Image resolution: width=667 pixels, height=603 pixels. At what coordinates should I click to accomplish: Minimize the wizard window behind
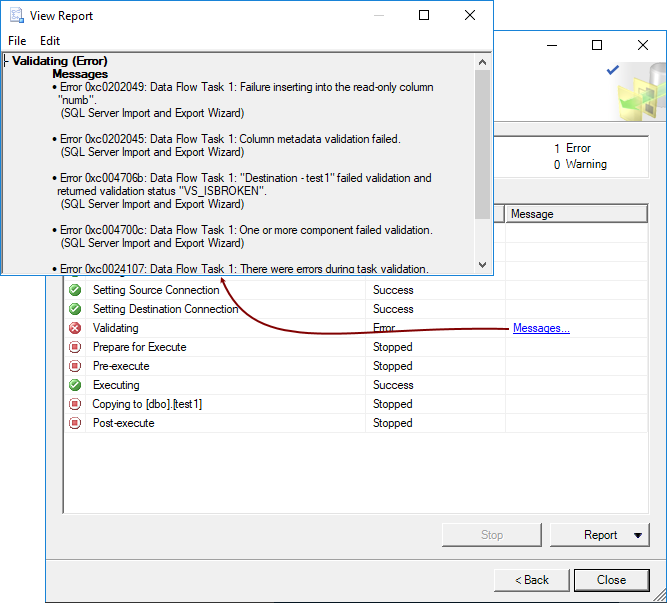click(552, 45)
